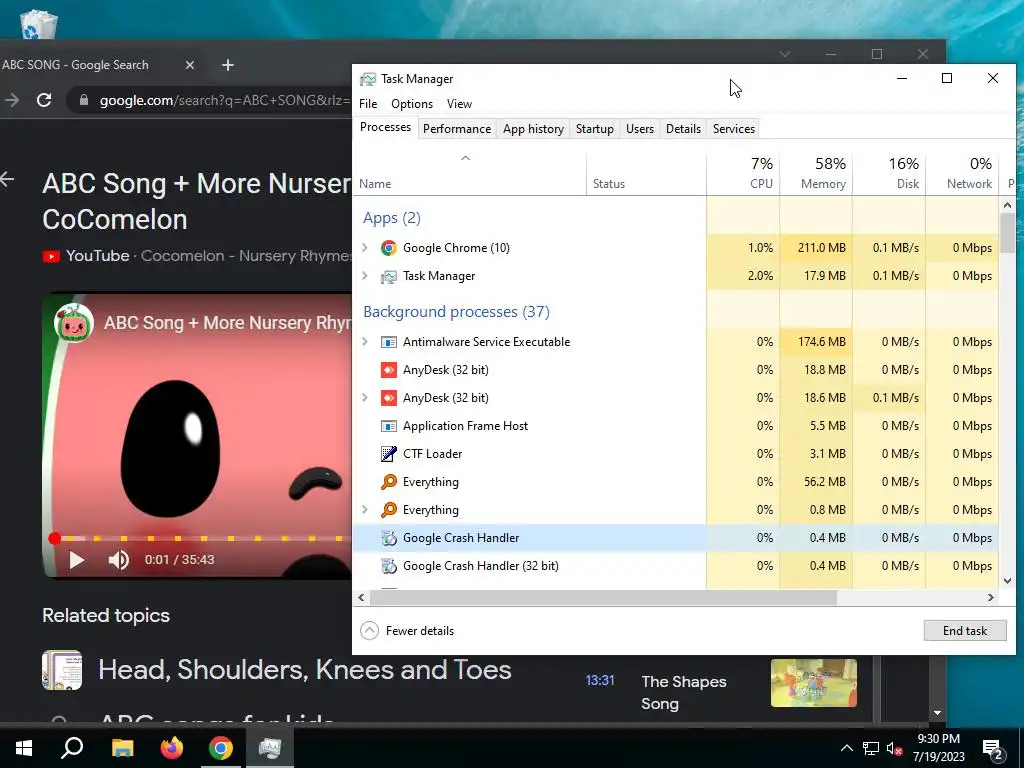Click the End task button
The height and width of the screenshot is (768, 1024).
click(x=965, y=631)
